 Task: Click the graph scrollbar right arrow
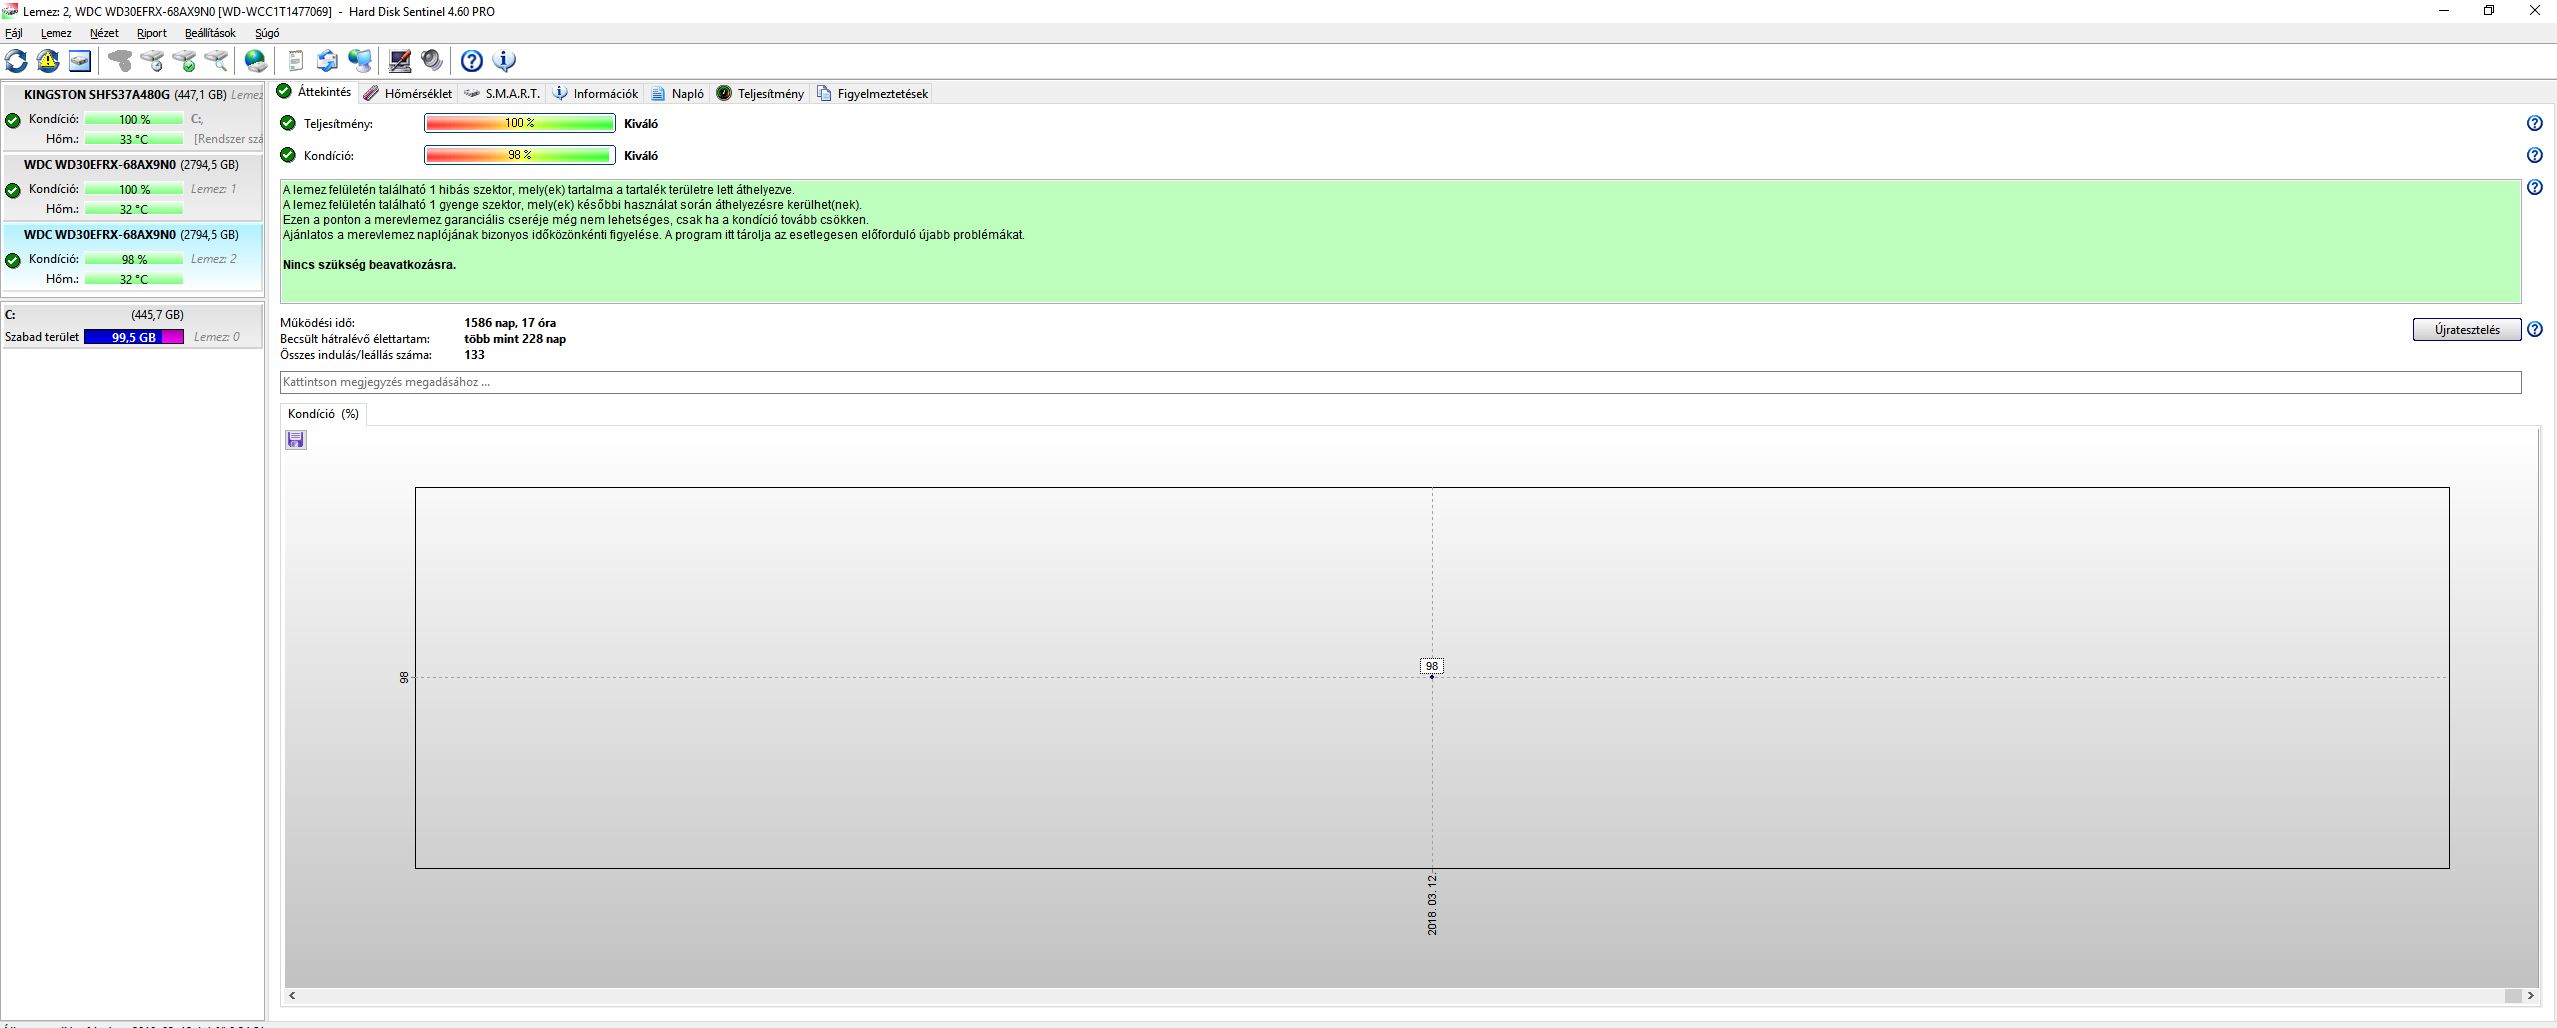point(2530,996)
